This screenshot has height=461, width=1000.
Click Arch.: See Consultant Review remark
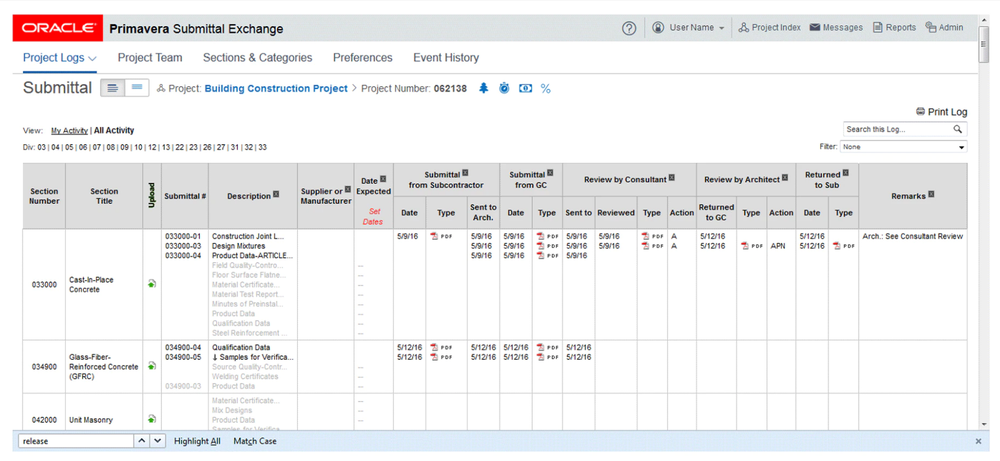pyautogui.click(x=913, y=237)
